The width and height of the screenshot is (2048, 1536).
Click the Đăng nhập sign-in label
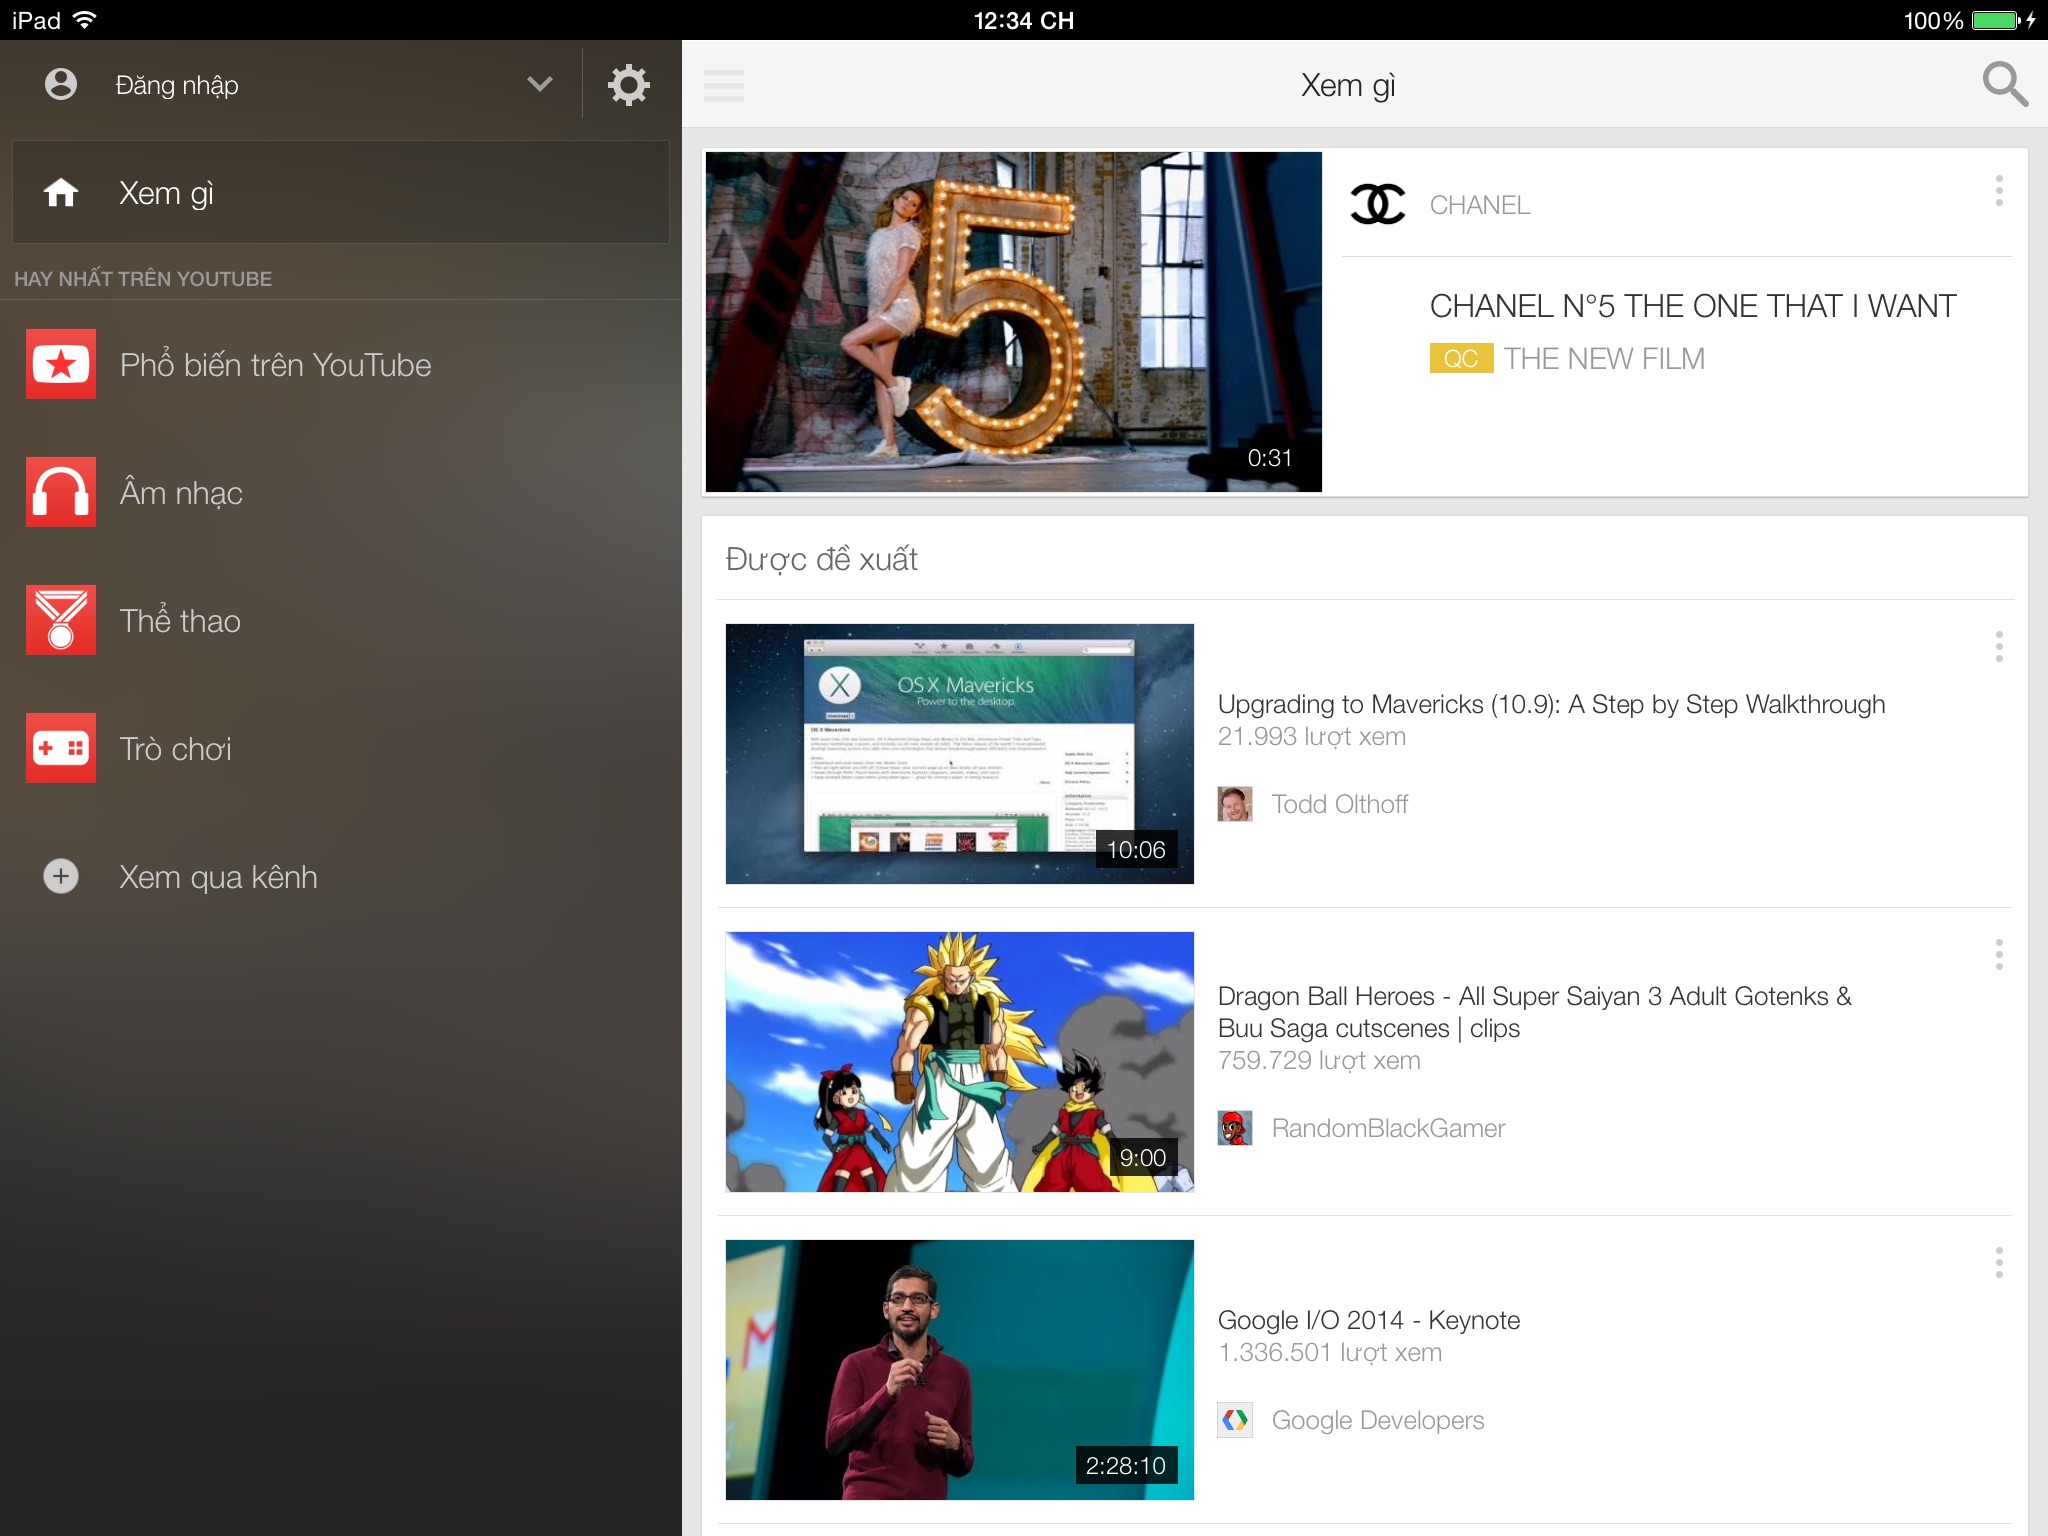(x=177, y=85)
